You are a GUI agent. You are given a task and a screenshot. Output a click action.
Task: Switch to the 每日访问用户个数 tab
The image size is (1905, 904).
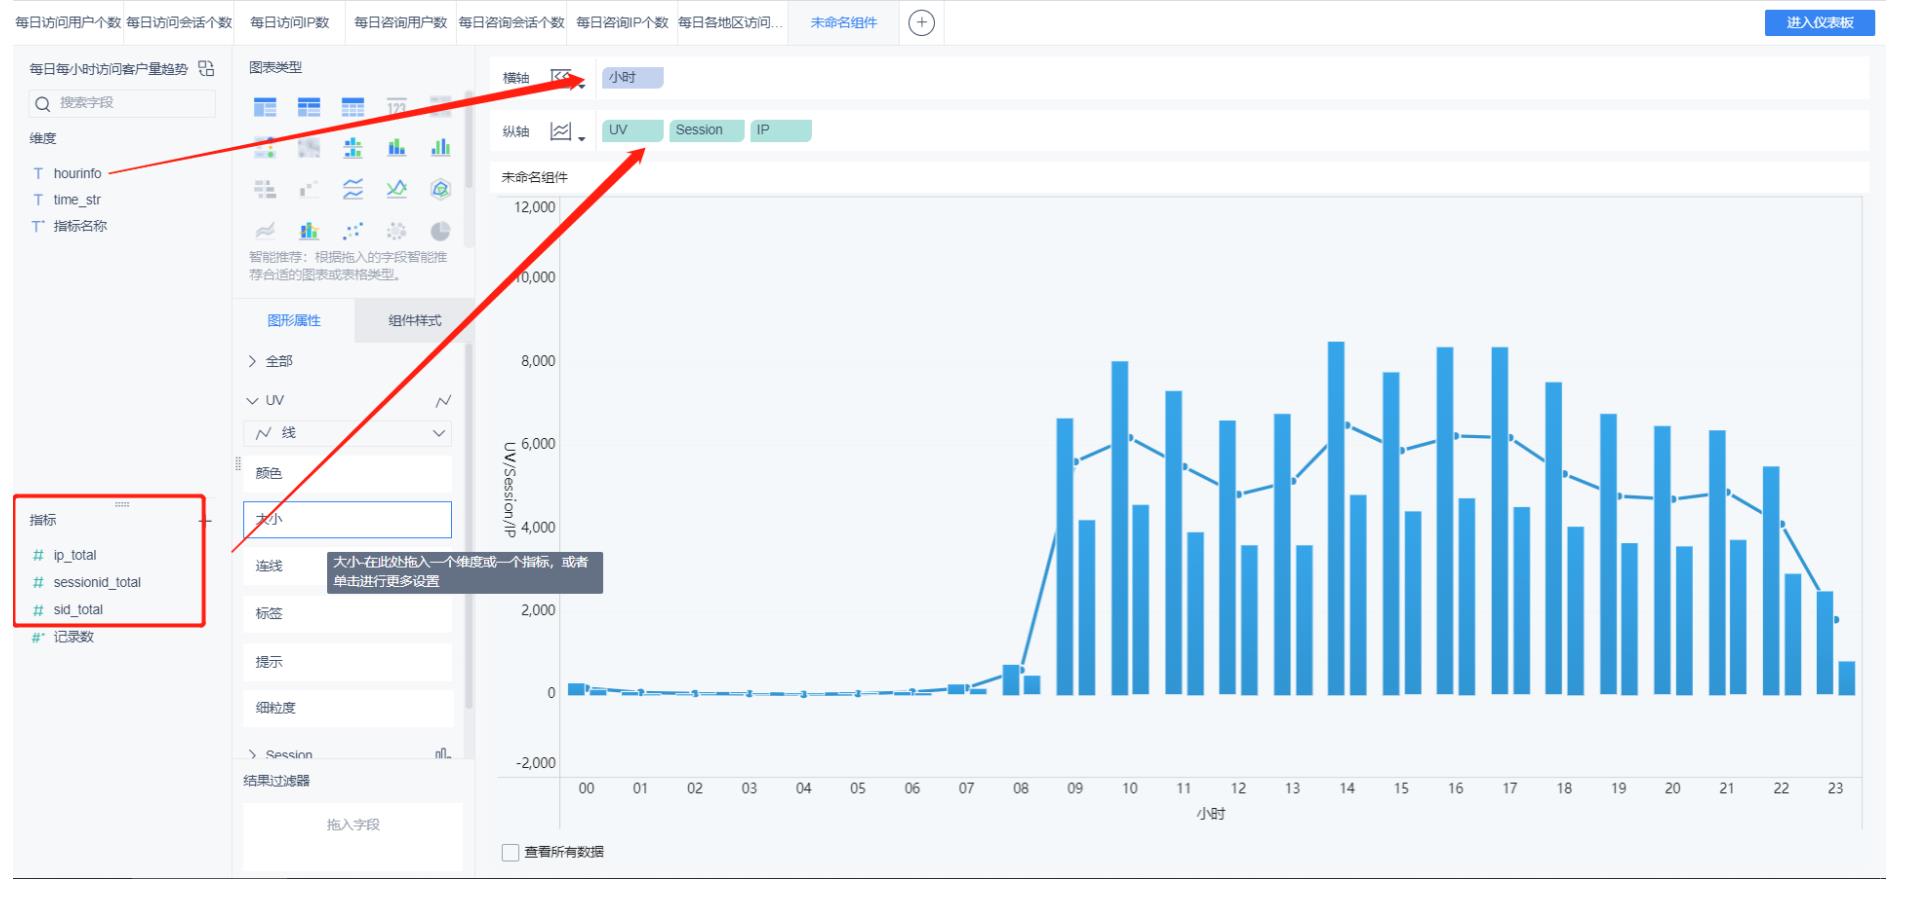point(68,22)
